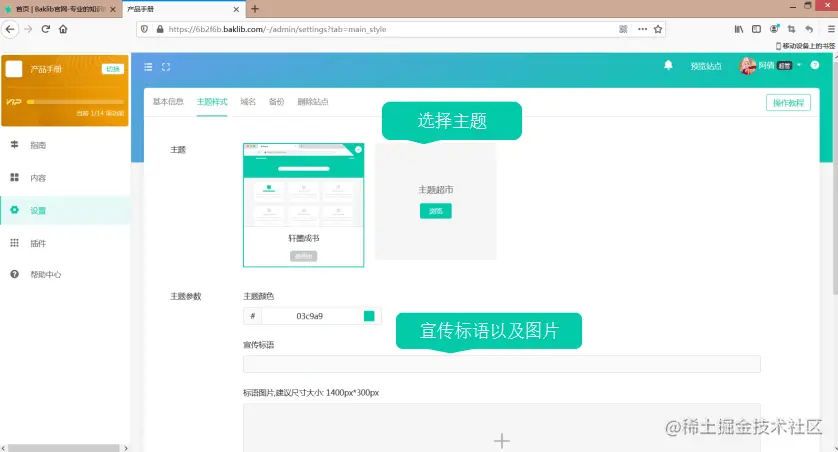The width and height of the screenshot is (838, 452).
Task: Go back to the previous browser page
Action: [x=10, y=29]
